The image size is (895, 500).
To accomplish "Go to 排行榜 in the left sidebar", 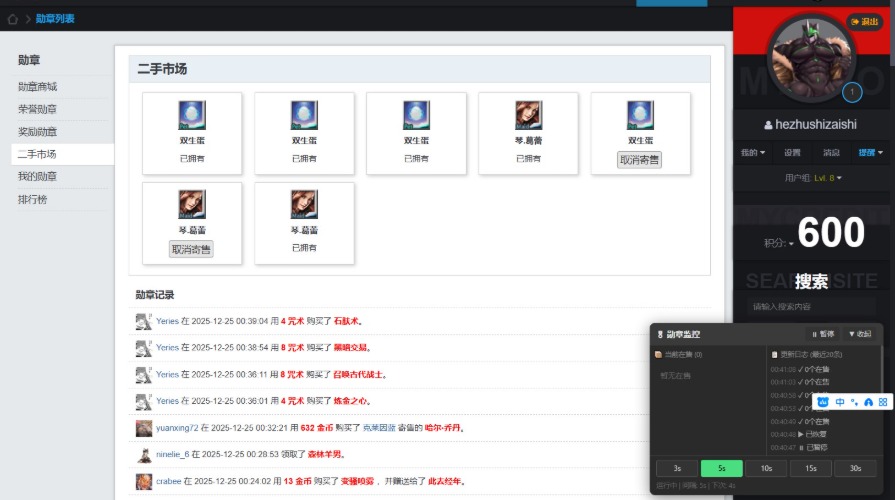I will pos(32,199).
